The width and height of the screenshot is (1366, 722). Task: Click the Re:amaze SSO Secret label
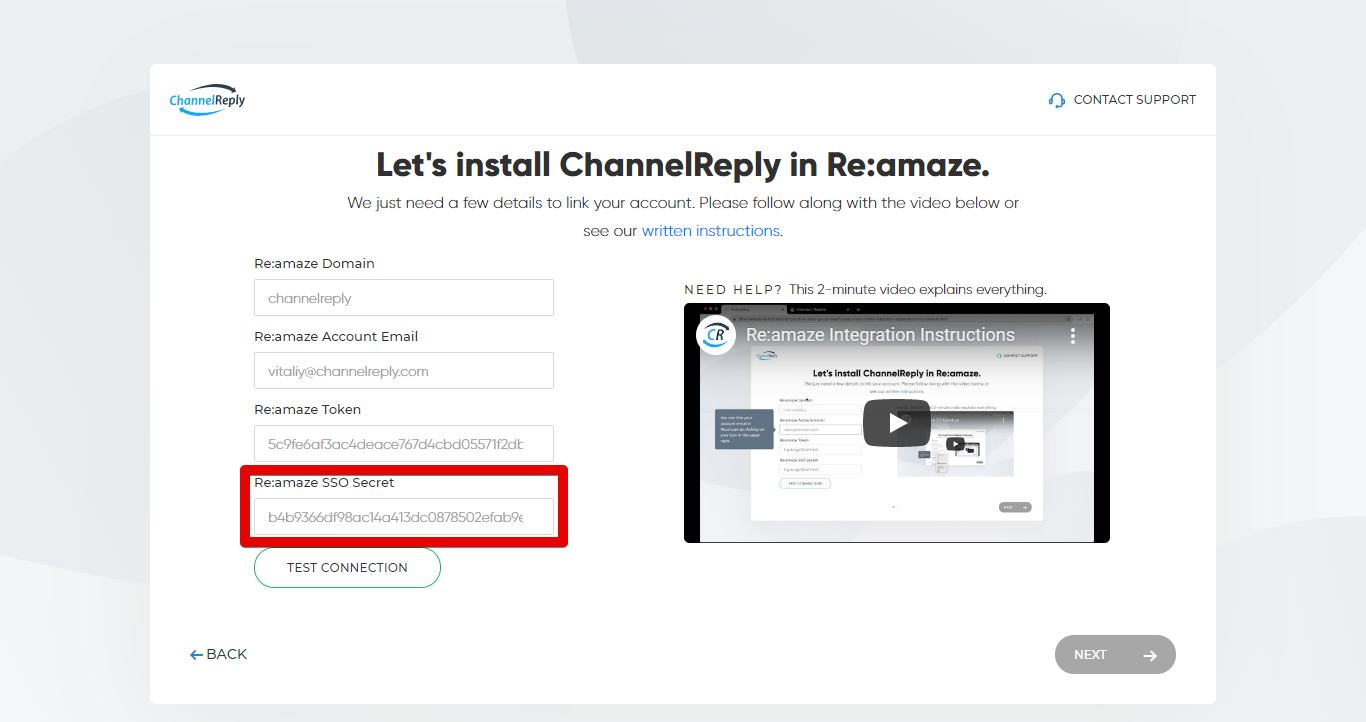324,483
